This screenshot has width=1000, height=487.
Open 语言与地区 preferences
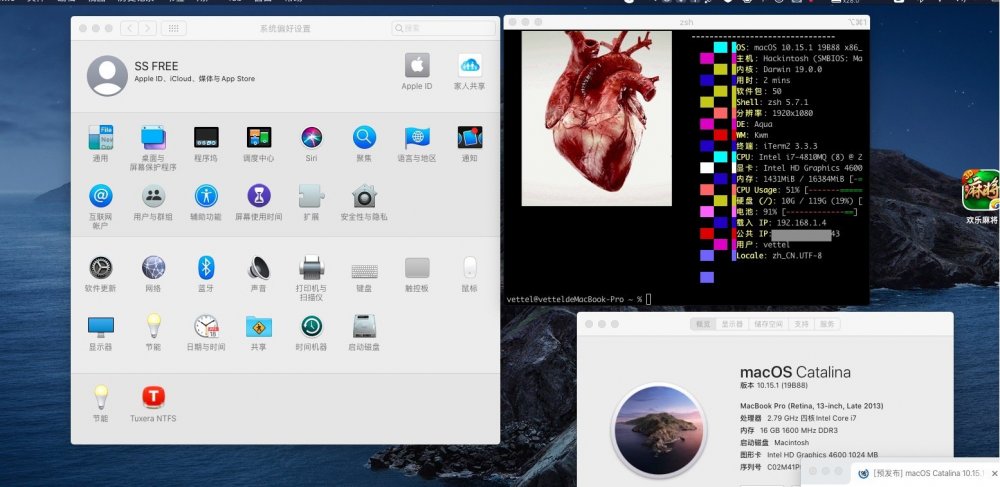[417, 138]
